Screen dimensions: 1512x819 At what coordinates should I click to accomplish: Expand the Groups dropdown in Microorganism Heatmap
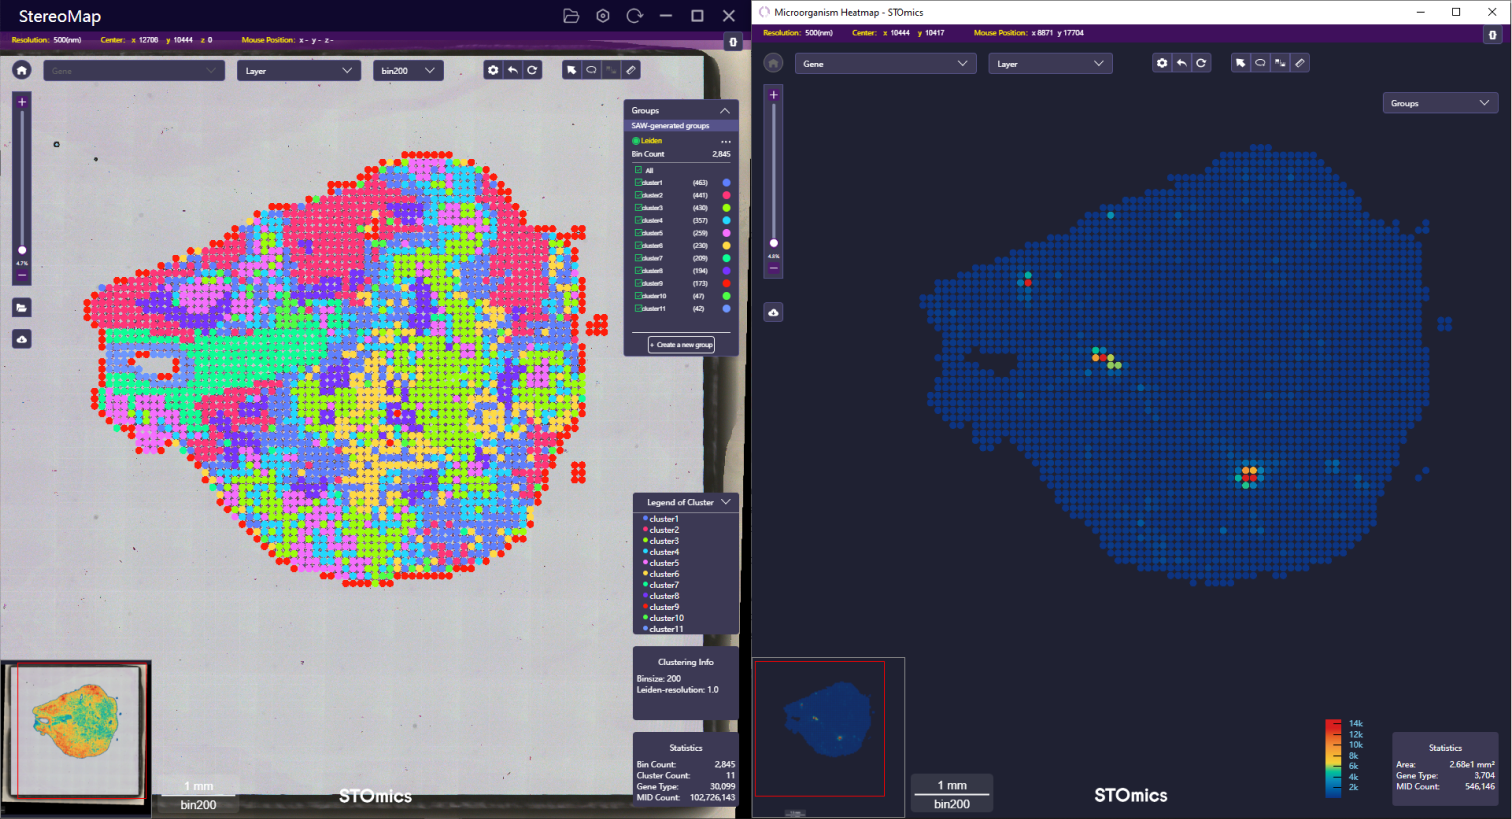1440,103
